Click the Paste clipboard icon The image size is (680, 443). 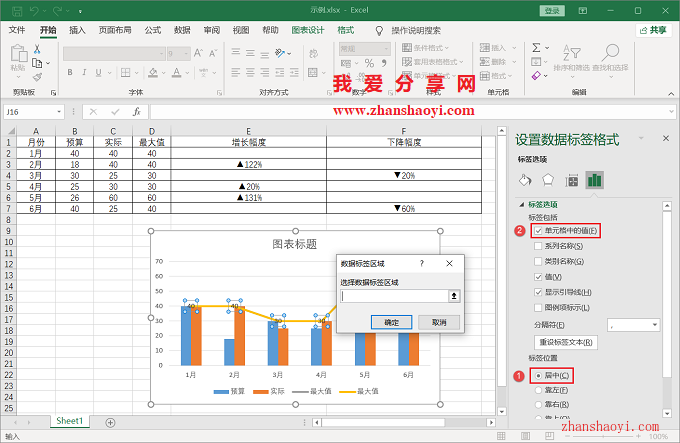pyautogui.click(x=18, y=54)
